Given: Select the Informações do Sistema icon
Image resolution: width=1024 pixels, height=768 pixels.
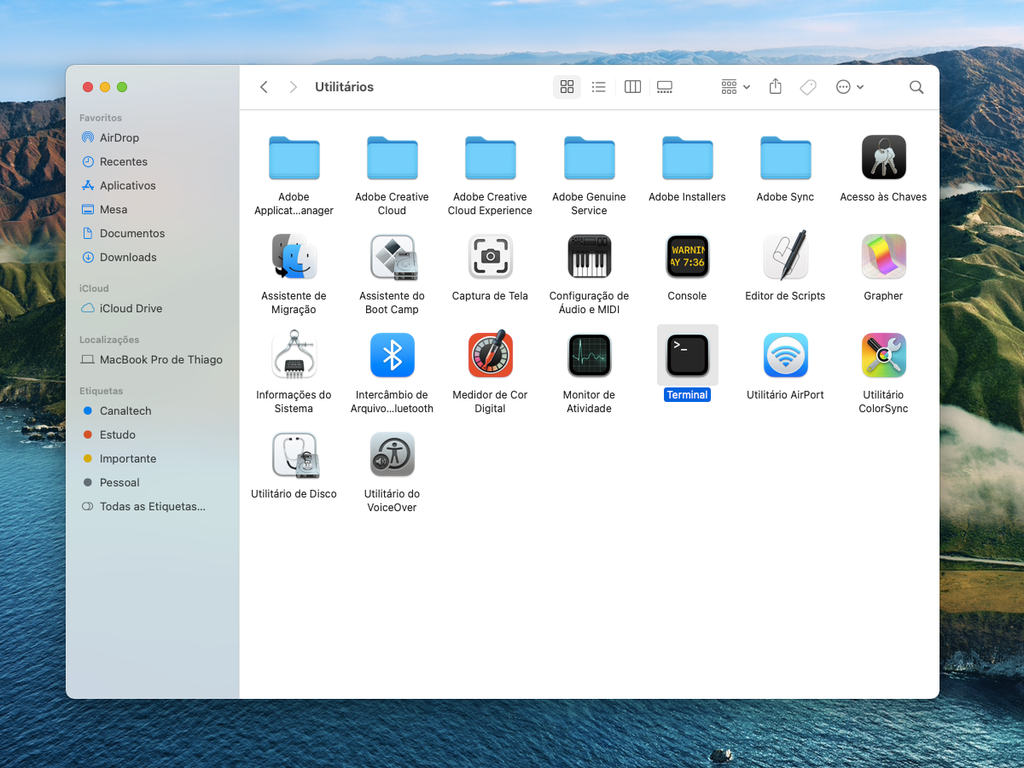Looking at the screenshot, I should coord(294,355).
